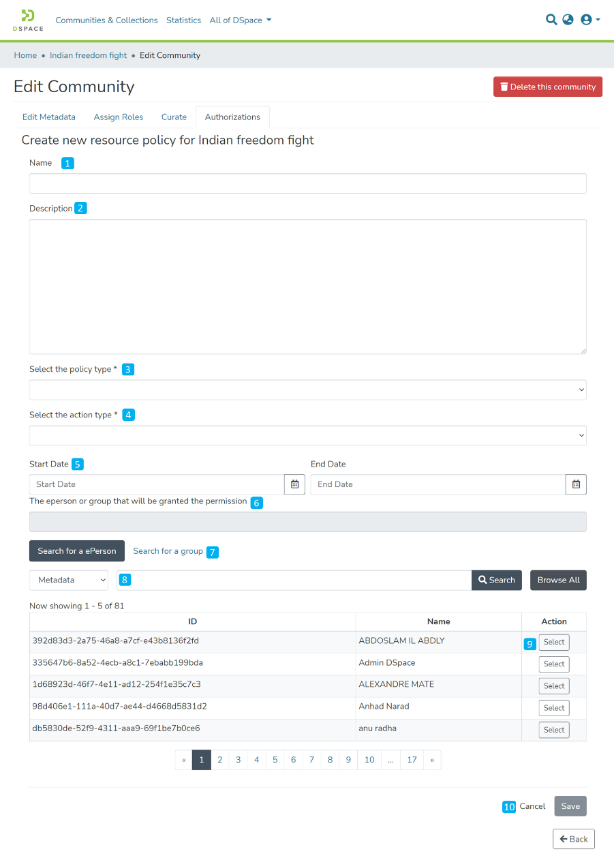This screenshot has width=614, height=856.
Task: Expand the All of DSpace menu
Action: tap(240, 20)
